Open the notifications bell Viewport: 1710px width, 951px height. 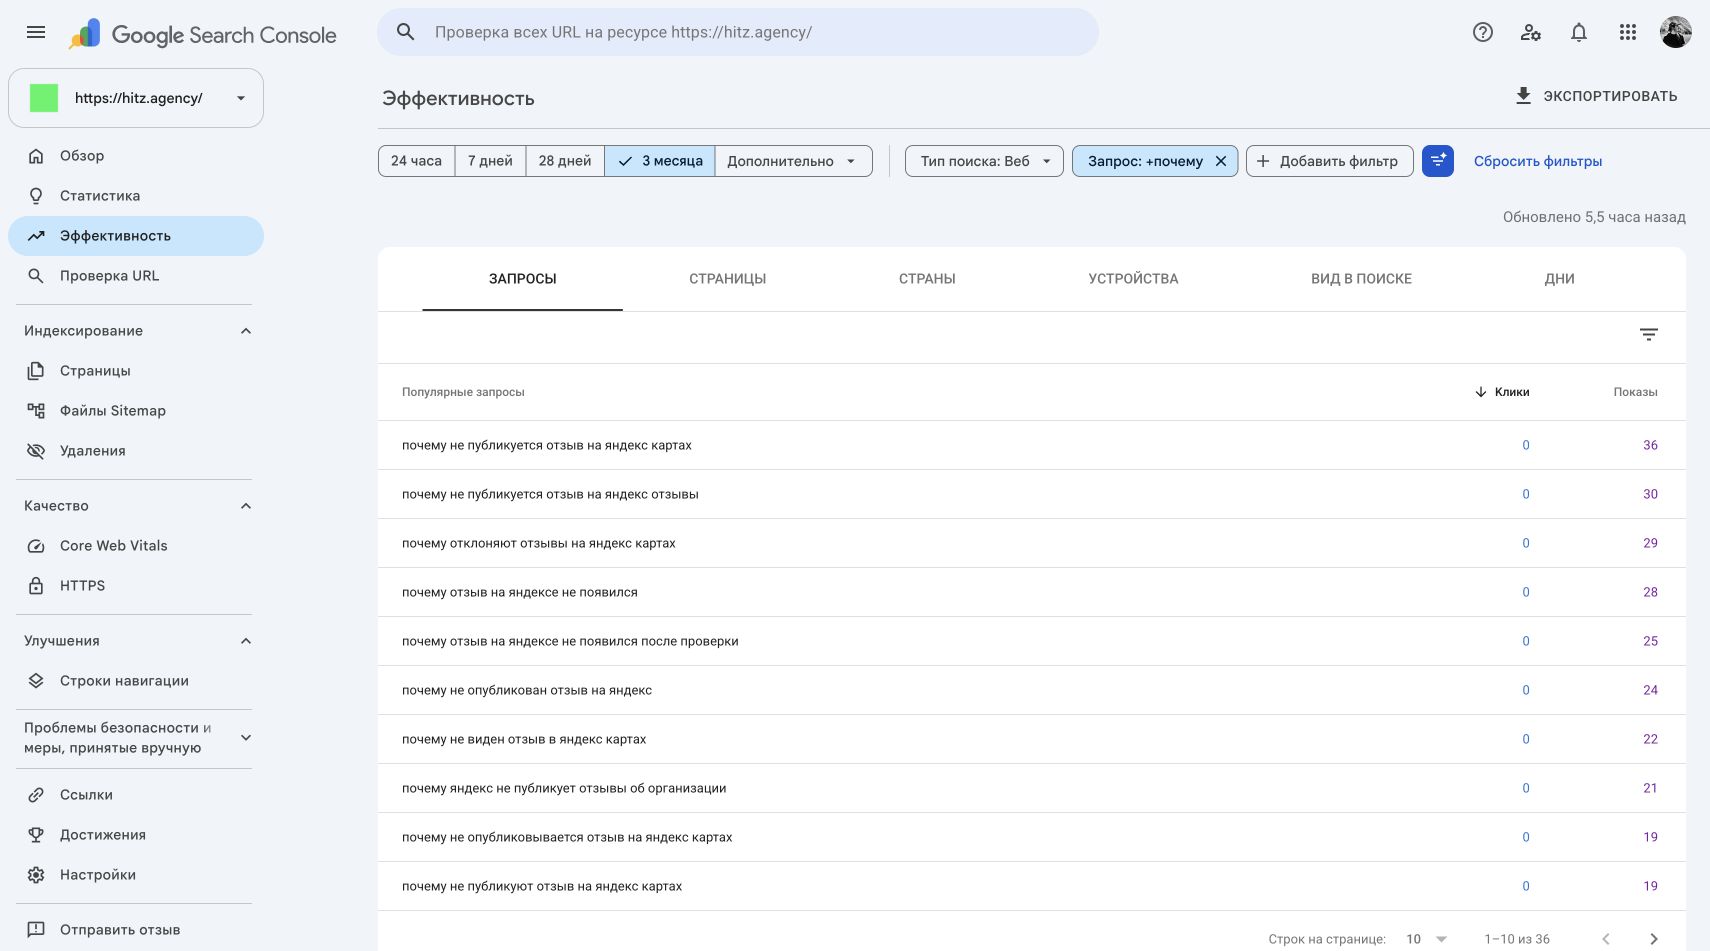point(1579,32)
